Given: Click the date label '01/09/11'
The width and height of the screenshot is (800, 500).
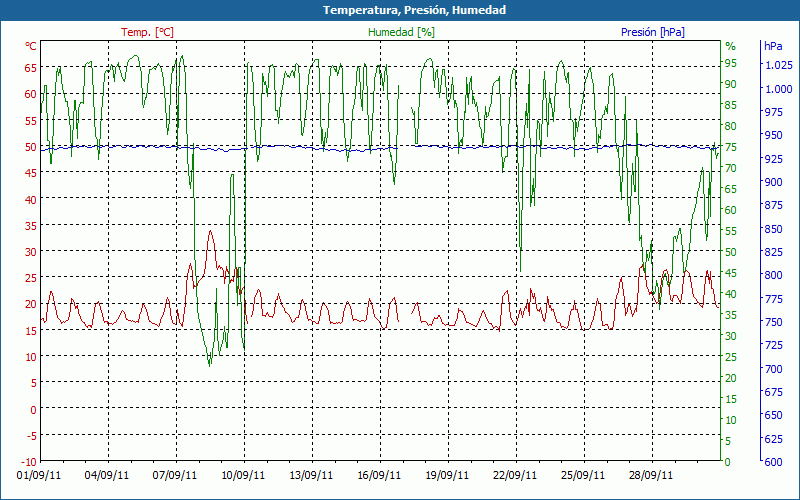Looking at the screenshot, I should pyautogui.click(x=39, y=475).
